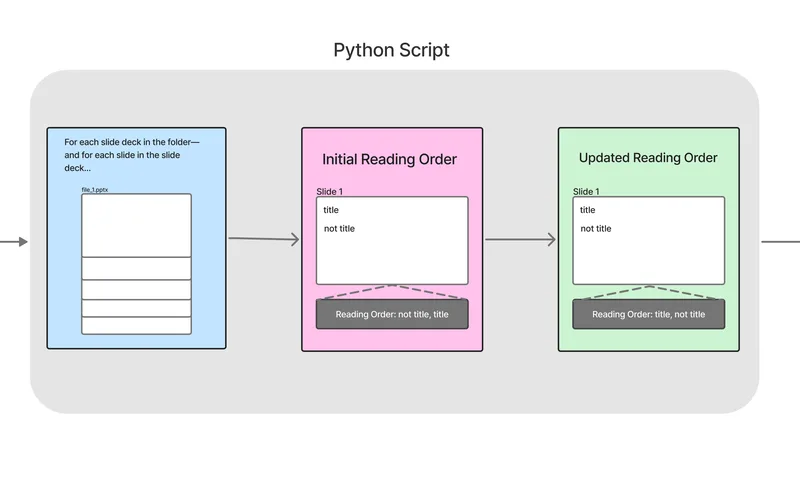Select 'not title' in Updated Reading Order slide
Image resolution: width=800 pixels, height=500 pixels.
coord(596,229)
